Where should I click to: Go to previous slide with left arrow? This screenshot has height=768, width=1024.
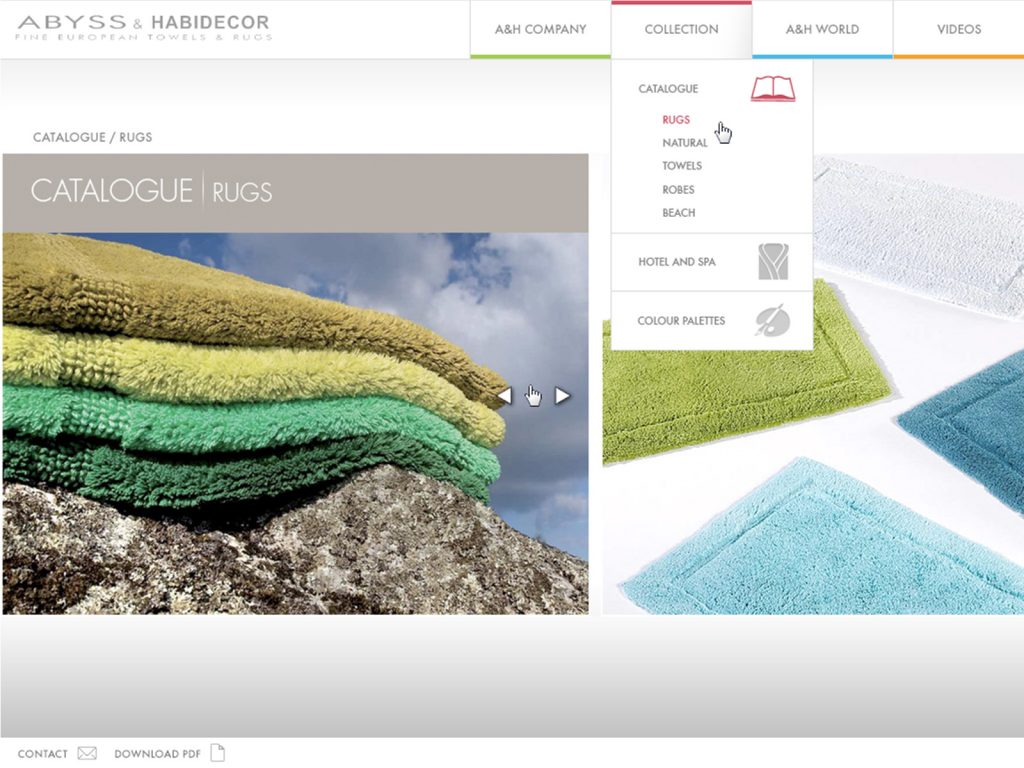tap(504, 396)
